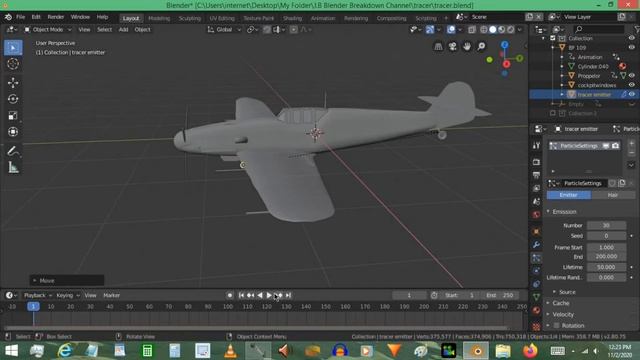Open the Tool properties tab
The width and height of the screenshot is (640, 360).
536,146
